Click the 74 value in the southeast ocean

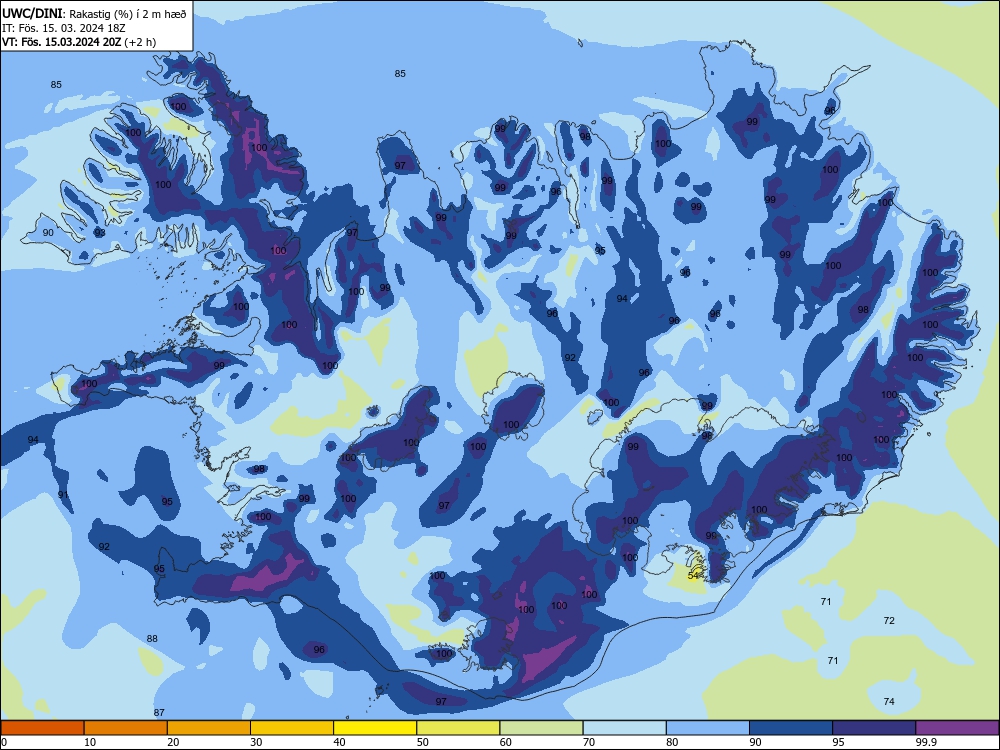click(889, 702)
